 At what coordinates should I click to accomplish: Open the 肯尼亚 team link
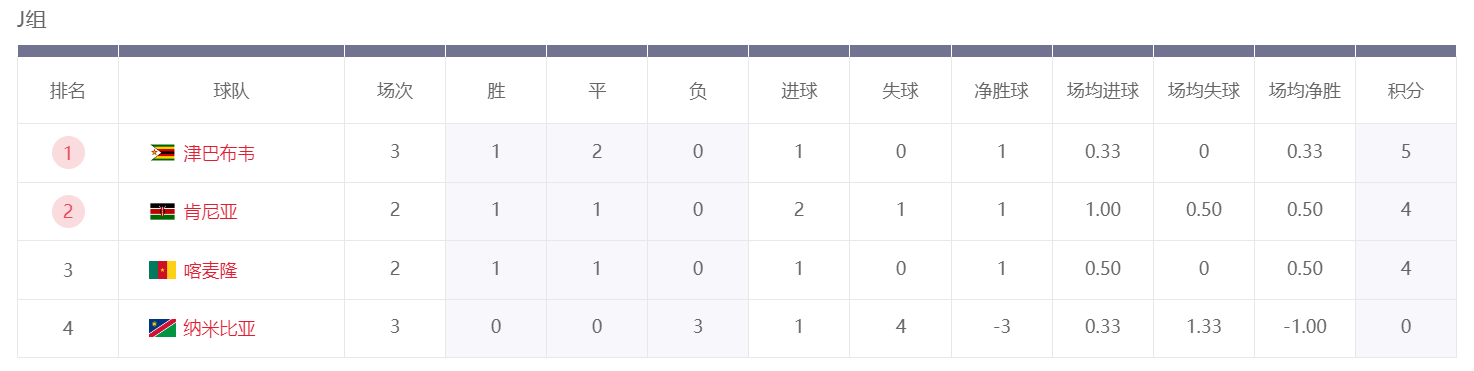click(210, 211)
